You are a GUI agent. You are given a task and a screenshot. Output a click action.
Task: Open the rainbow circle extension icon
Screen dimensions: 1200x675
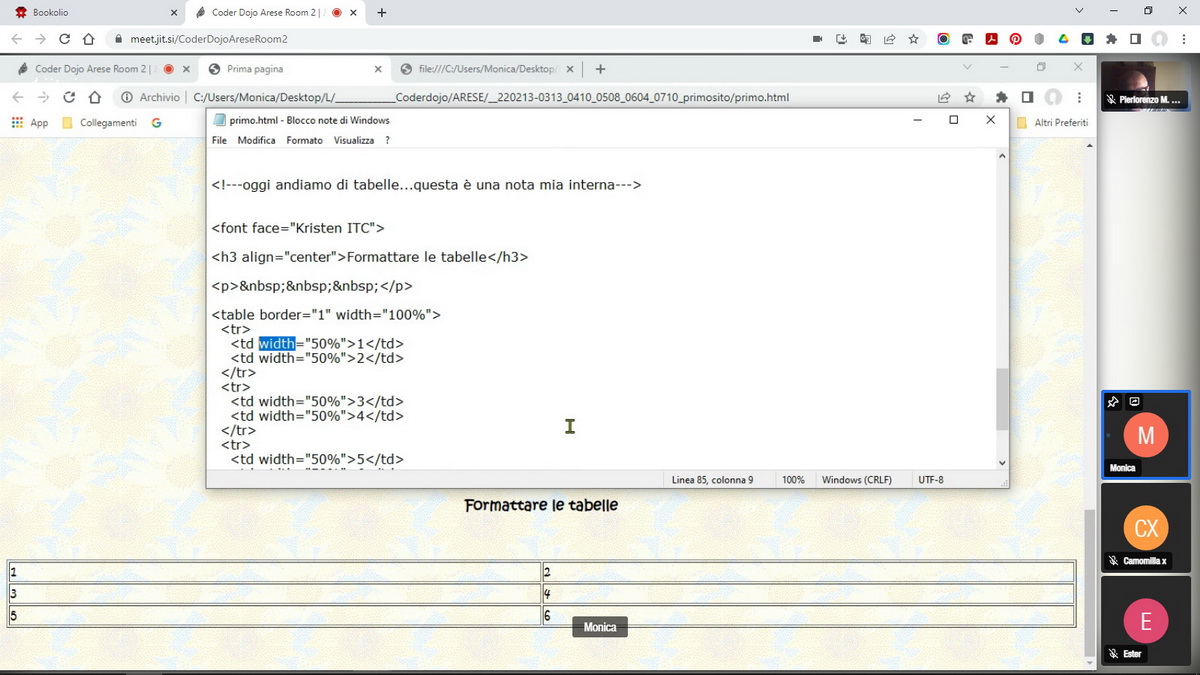click(943, 39)
